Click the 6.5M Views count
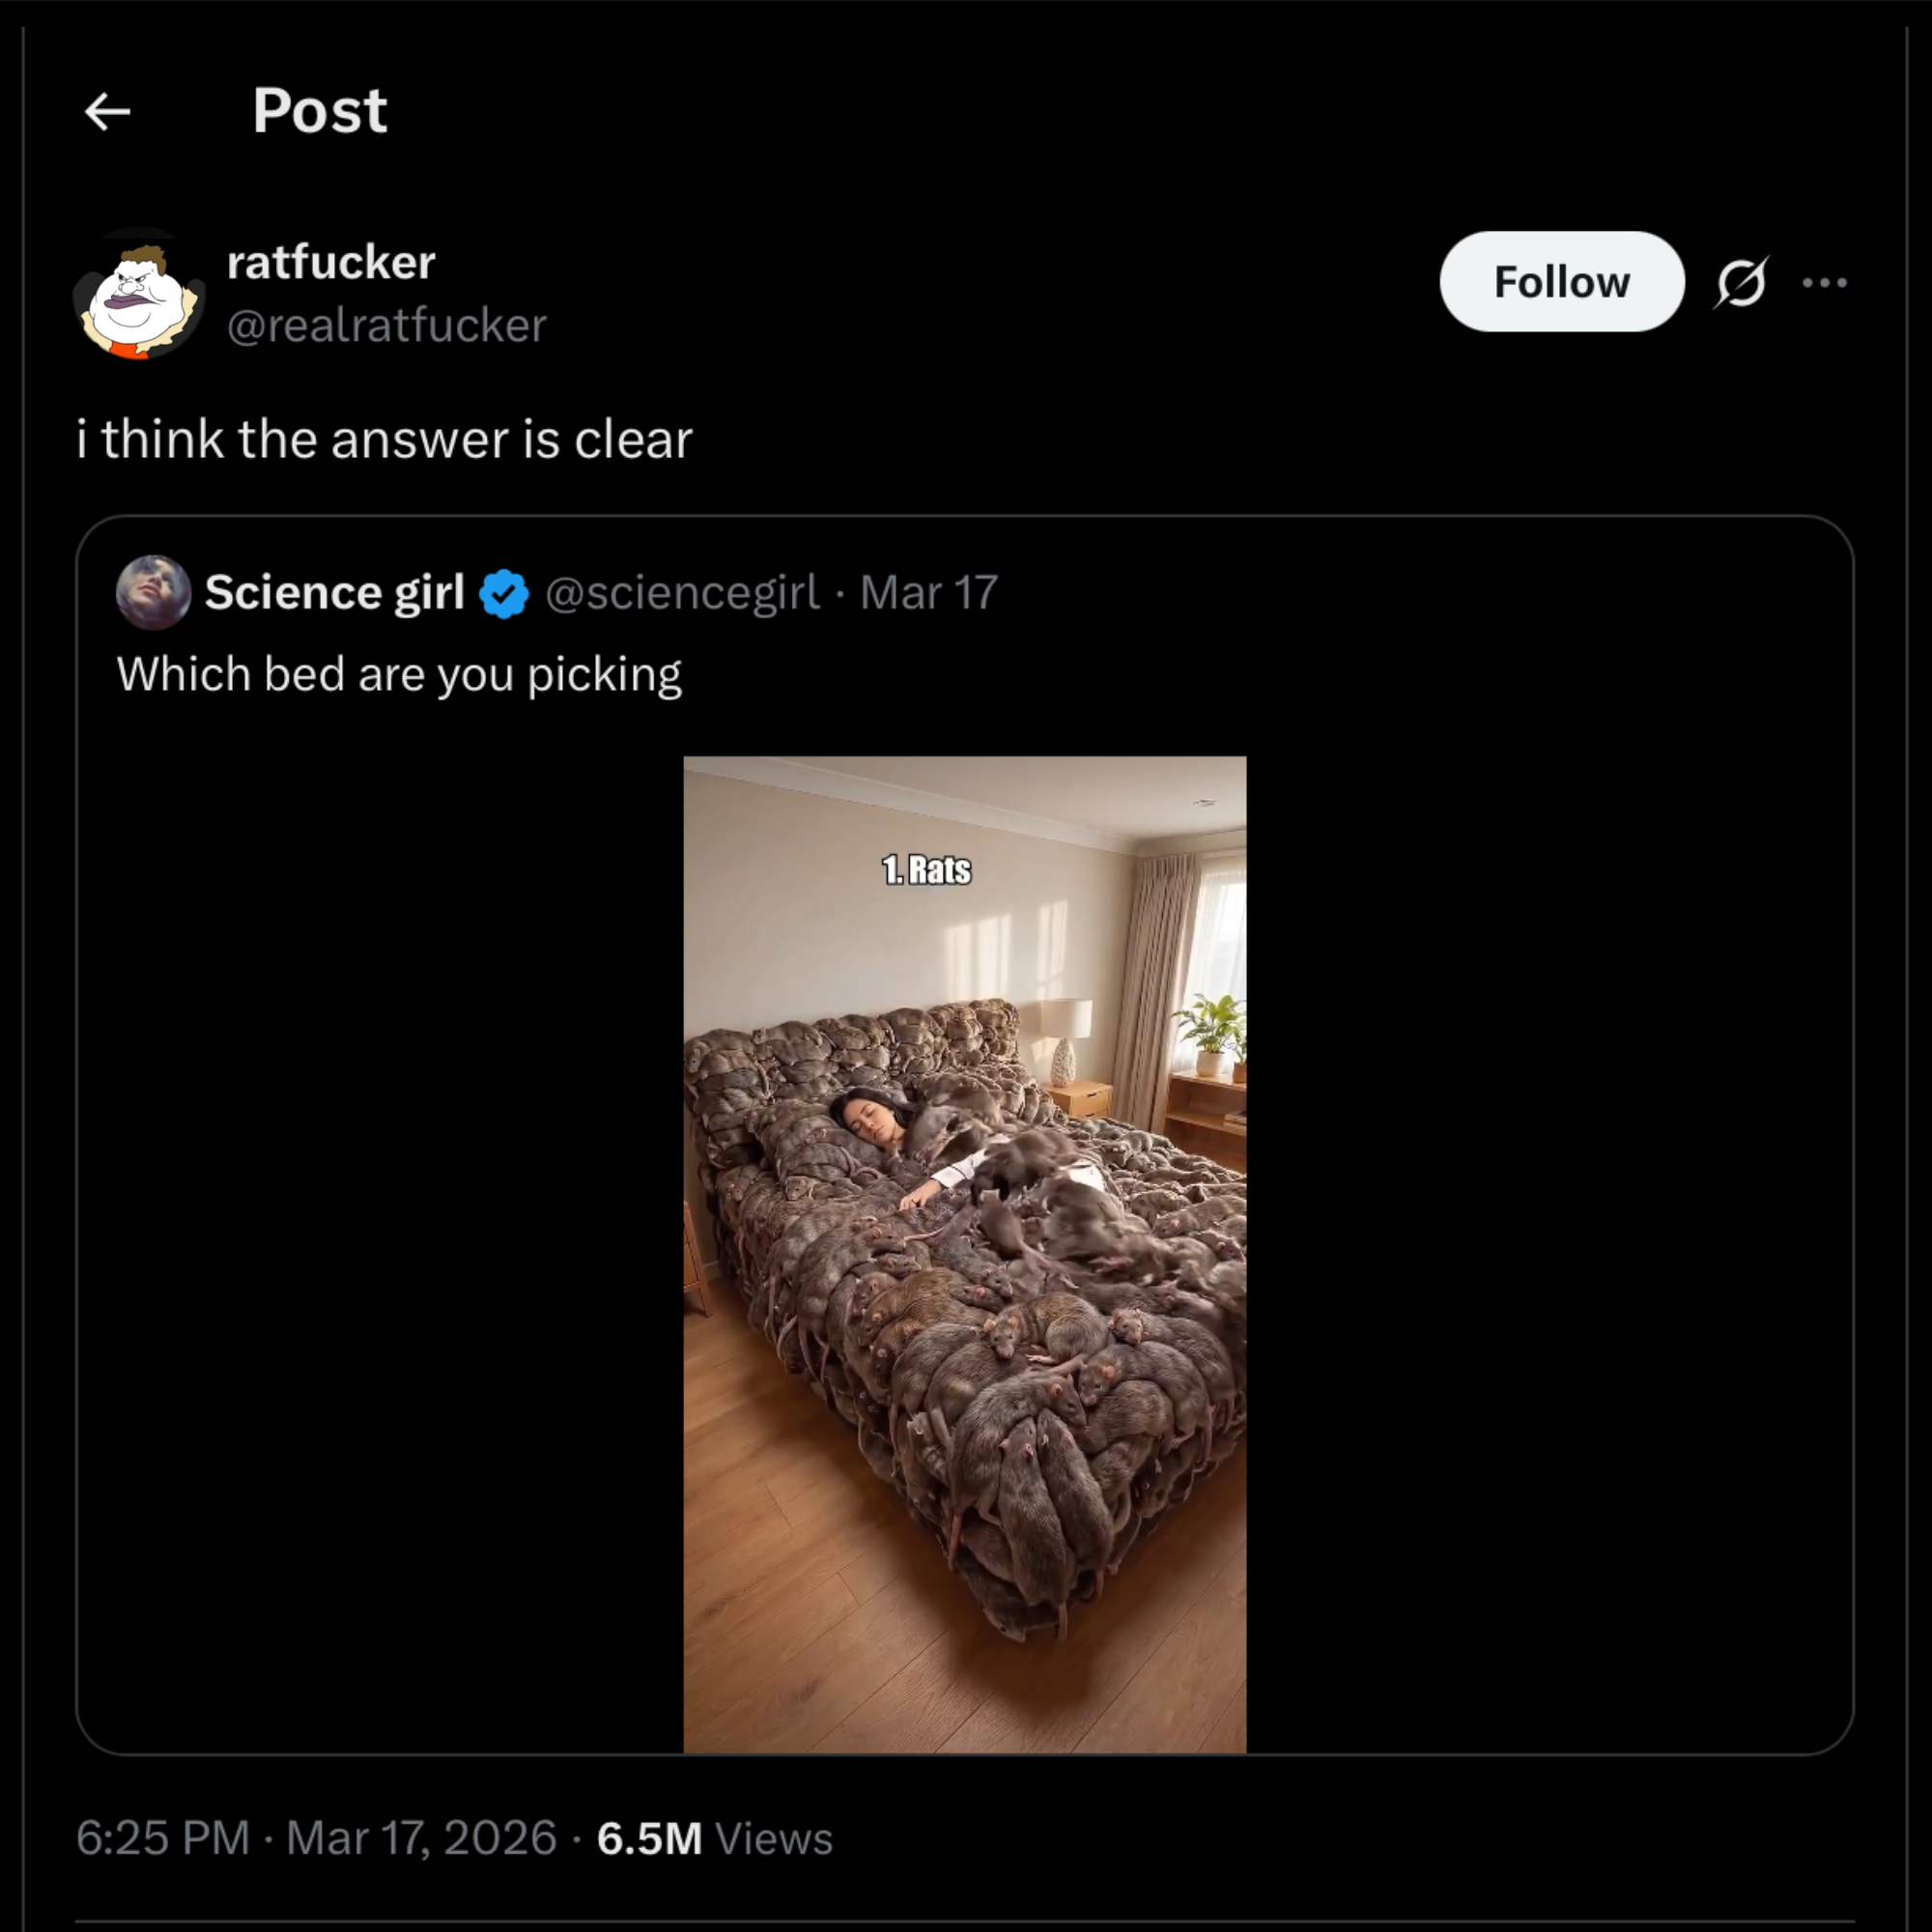The height and width of the screenshot is (1932, 1932). click(x=714, y=1838)
